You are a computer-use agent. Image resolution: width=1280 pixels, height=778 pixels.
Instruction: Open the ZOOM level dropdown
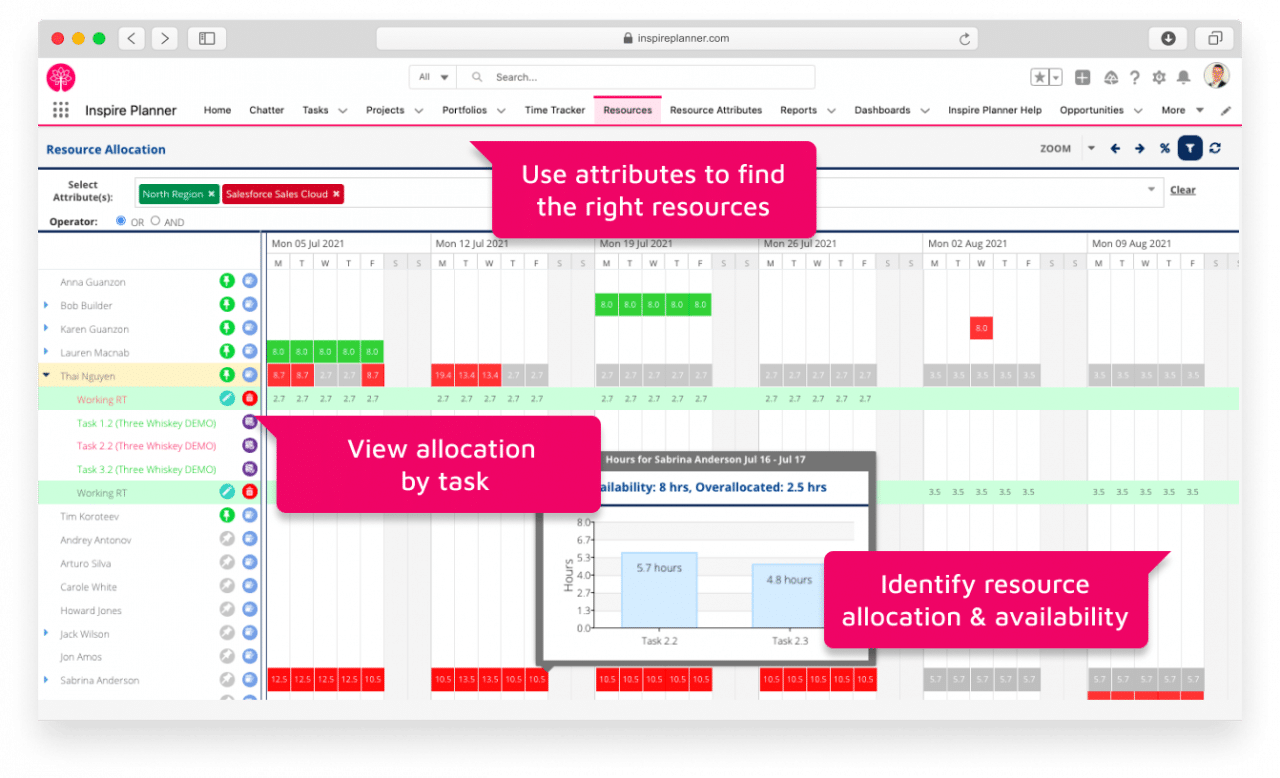pos(1093,148)
